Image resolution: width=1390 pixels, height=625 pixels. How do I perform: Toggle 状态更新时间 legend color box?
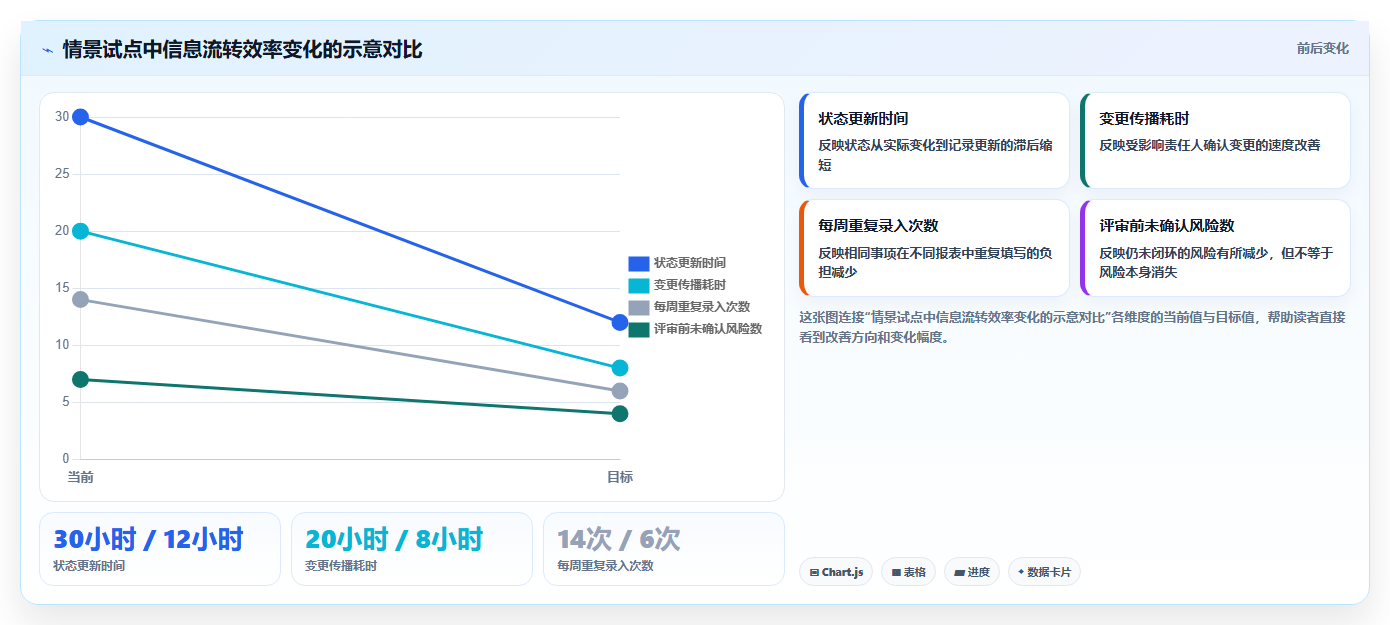point(639,264)
